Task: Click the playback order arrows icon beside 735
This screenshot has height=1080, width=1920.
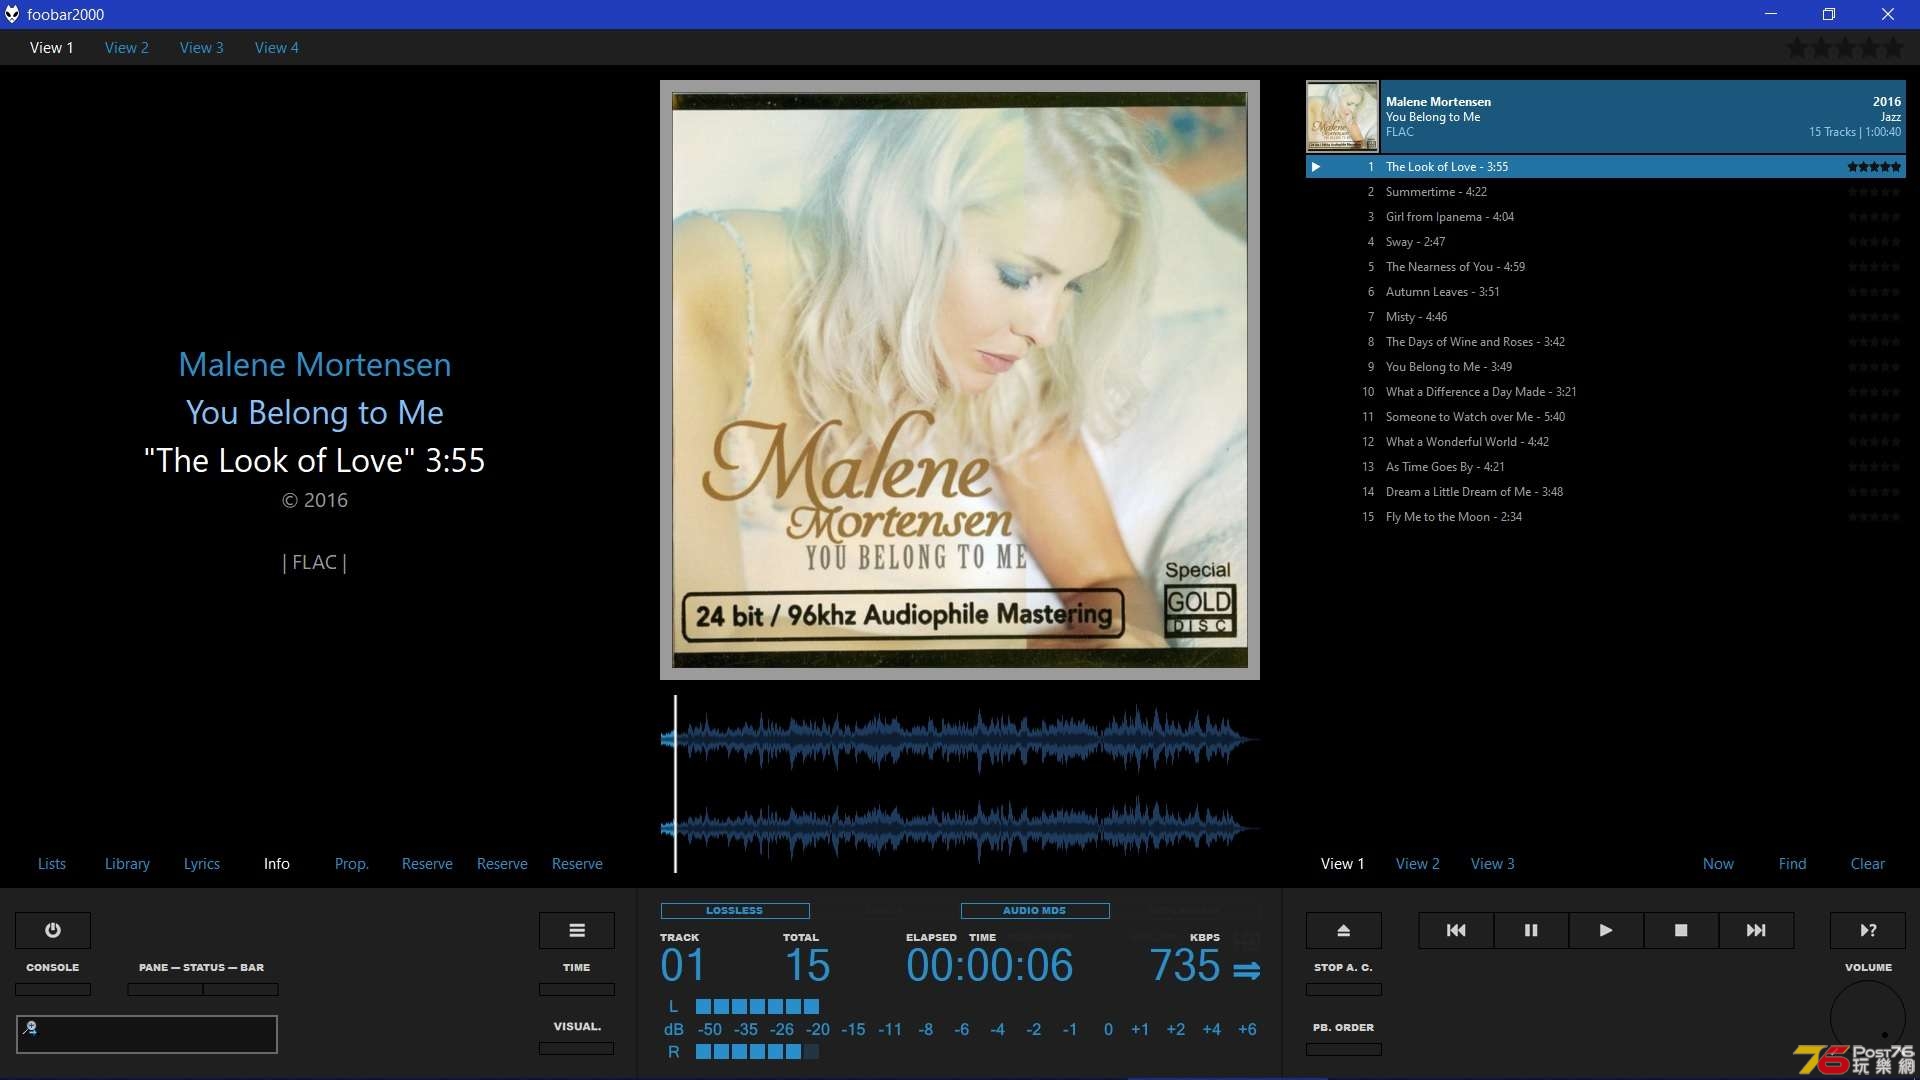Action: click(x=1247, y=970)
